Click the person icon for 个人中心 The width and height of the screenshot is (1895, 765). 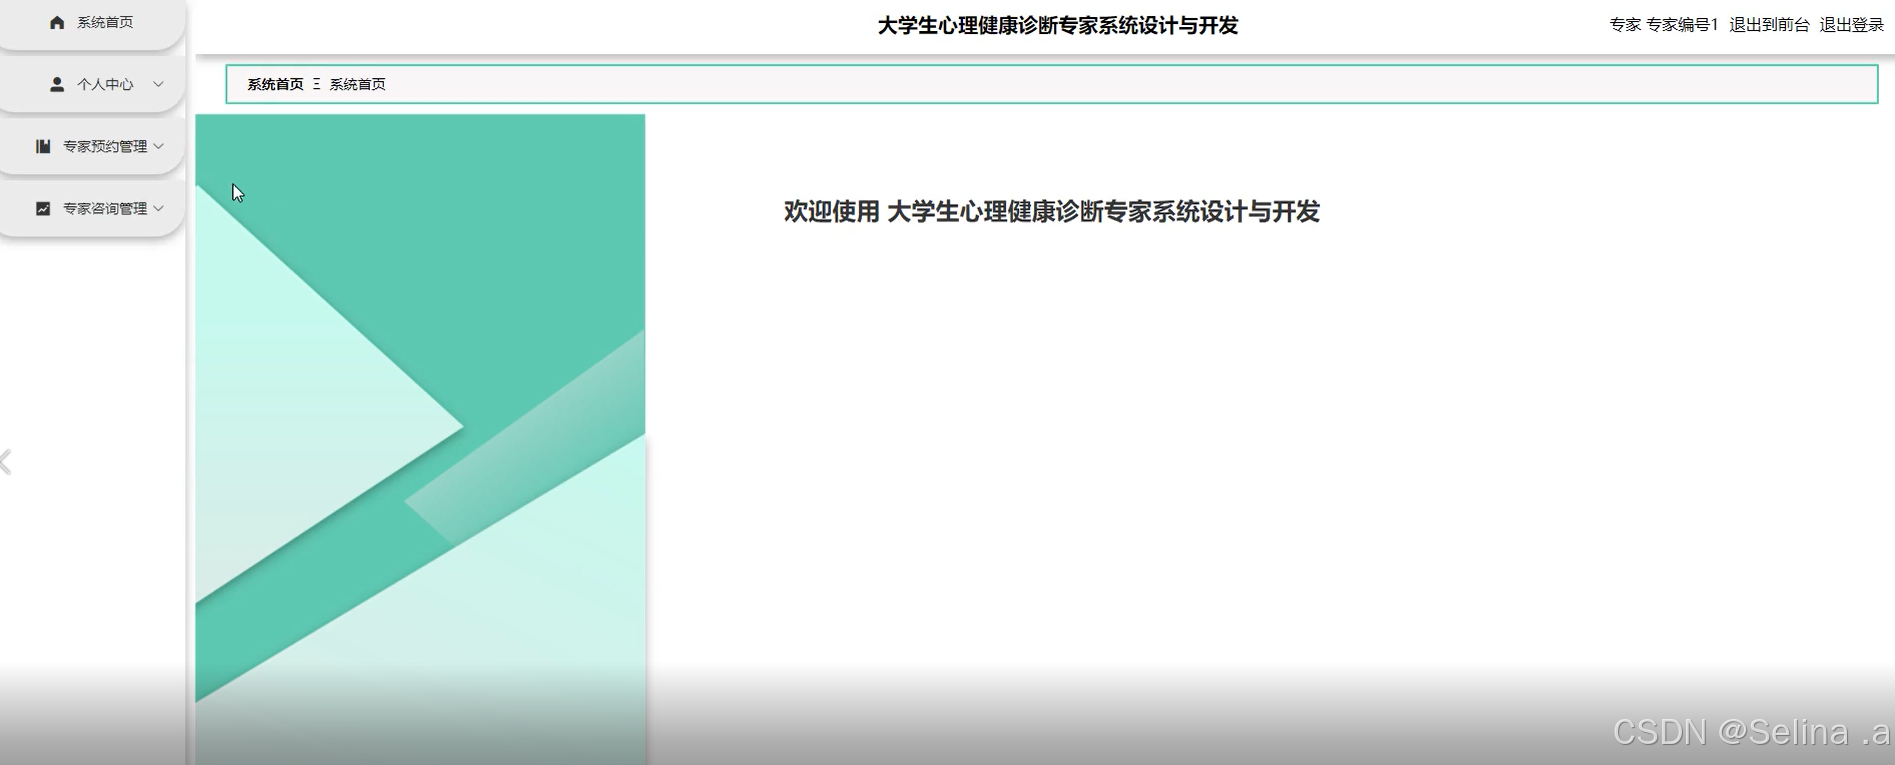57,84
